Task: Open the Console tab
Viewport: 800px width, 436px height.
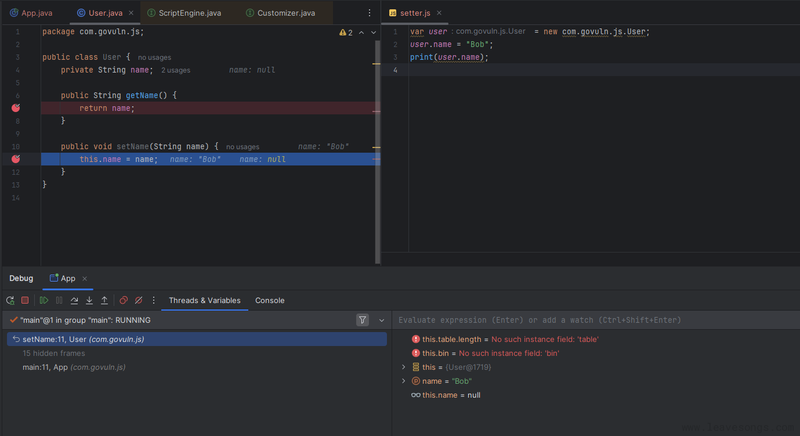Action: click(269, 300)
